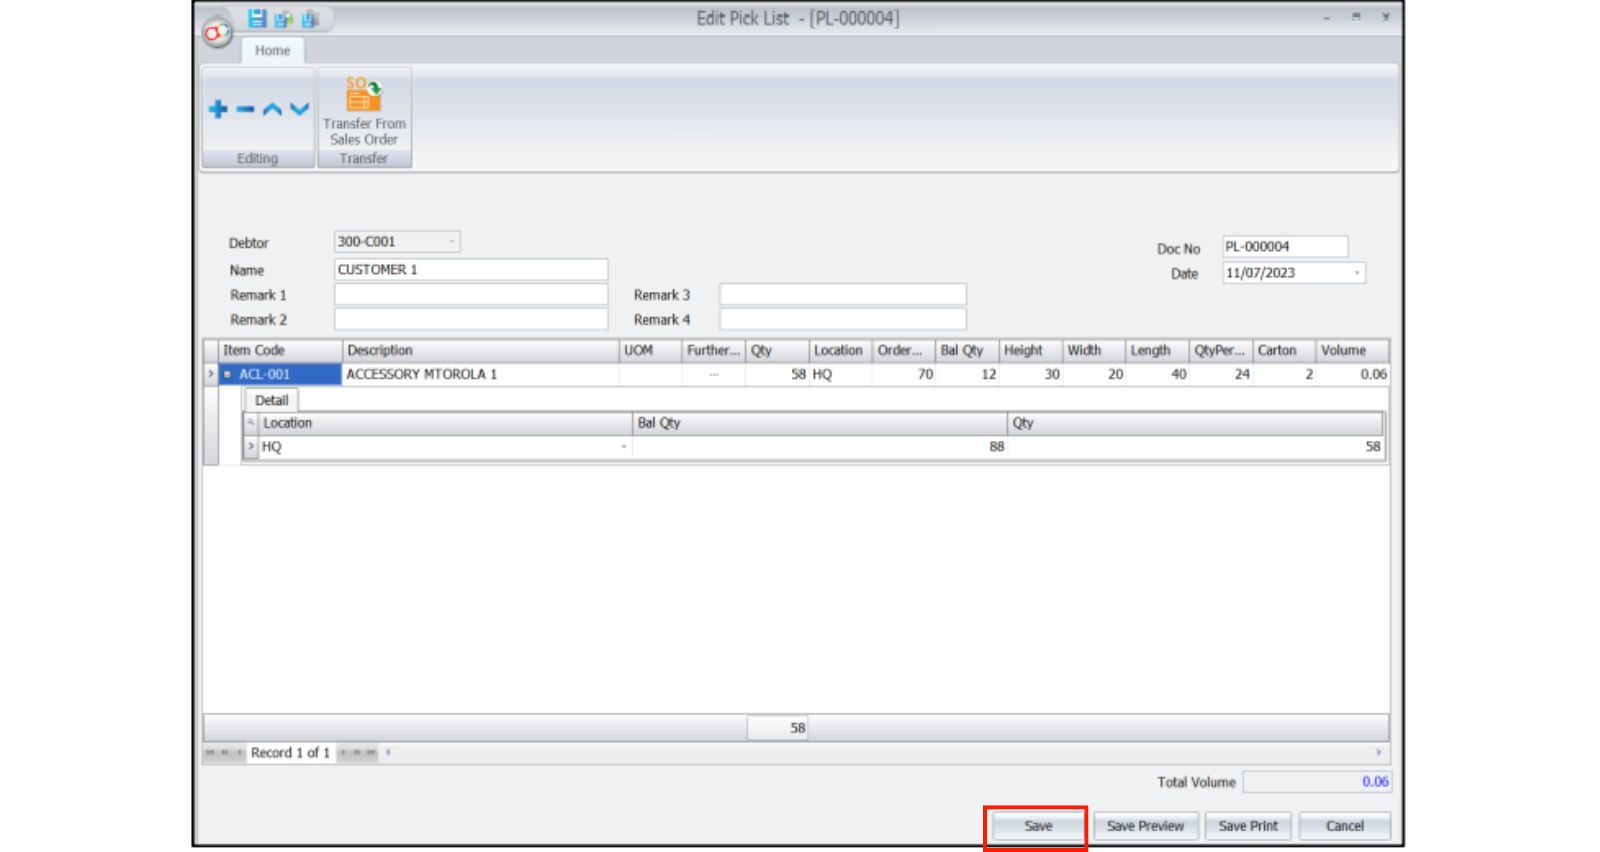Click second quick-access save icon
Image resolution: width=1600 pixels, height=852 pixels.
click(284, 19)
